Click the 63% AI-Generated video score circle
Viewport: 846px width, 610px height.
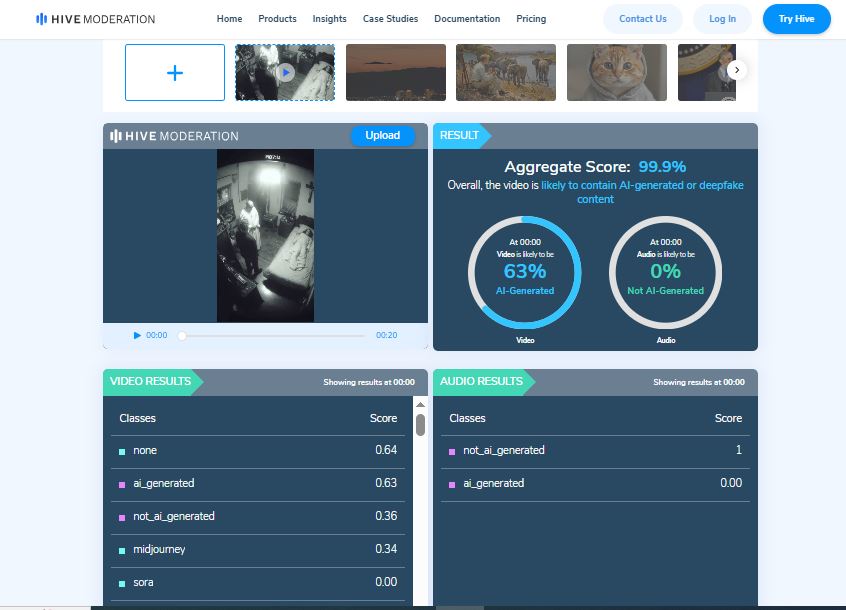pos(525,271)
